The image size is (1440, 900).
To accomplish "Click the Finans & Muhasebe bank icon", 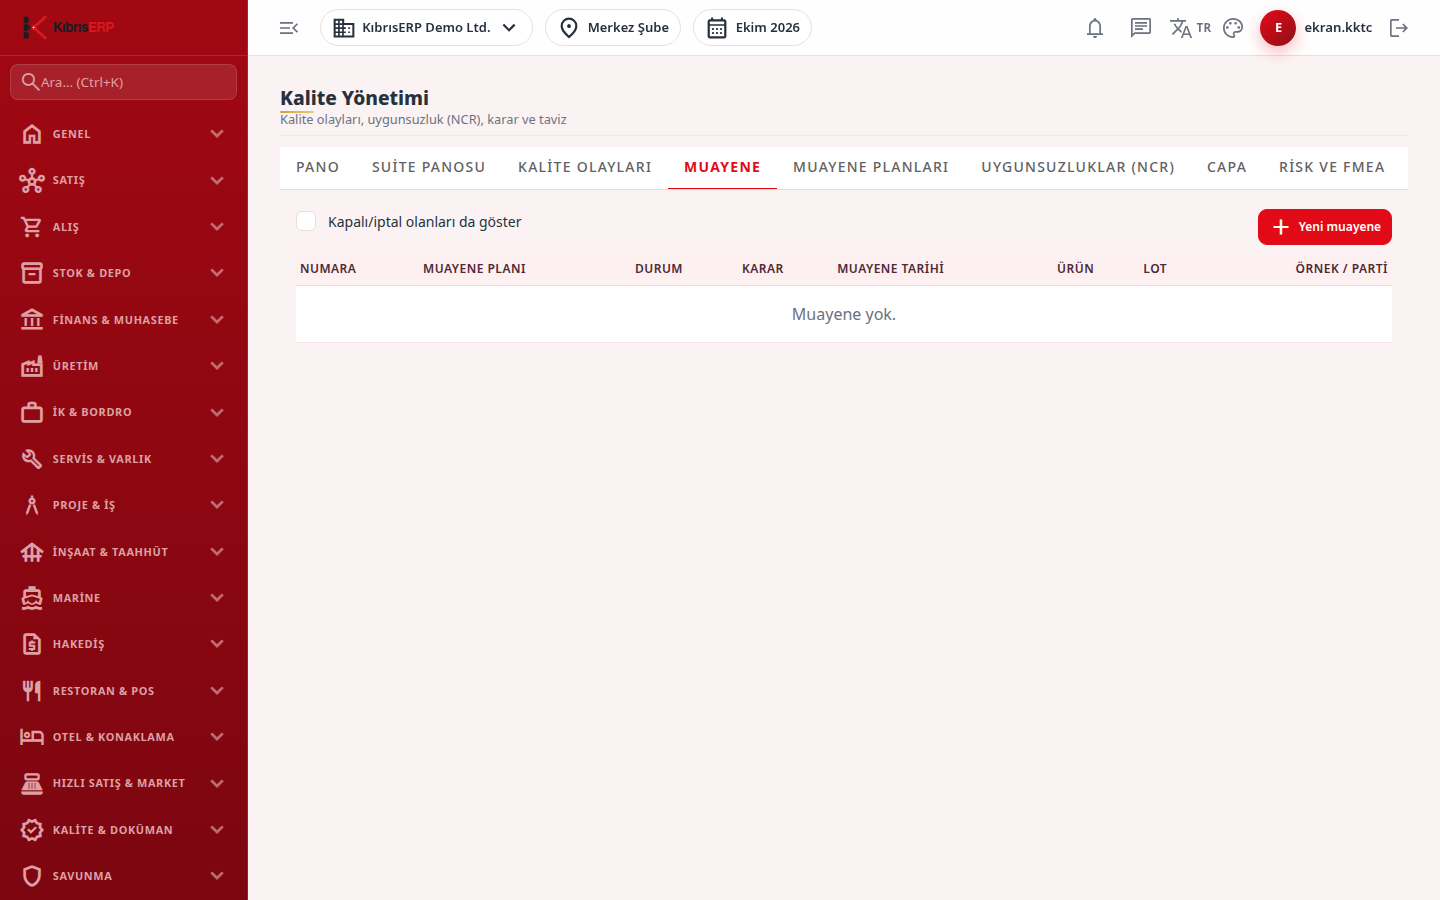I will click(x=32, y=320).
